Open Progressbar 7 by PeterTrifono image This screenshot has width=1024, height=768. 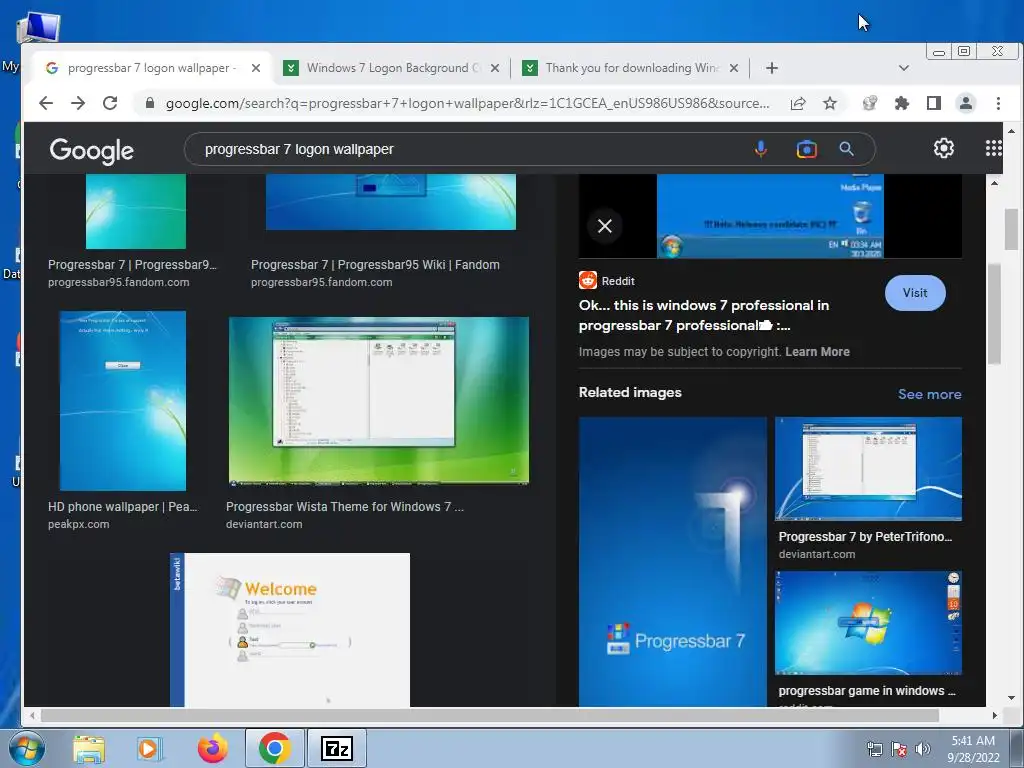point(868,468)
